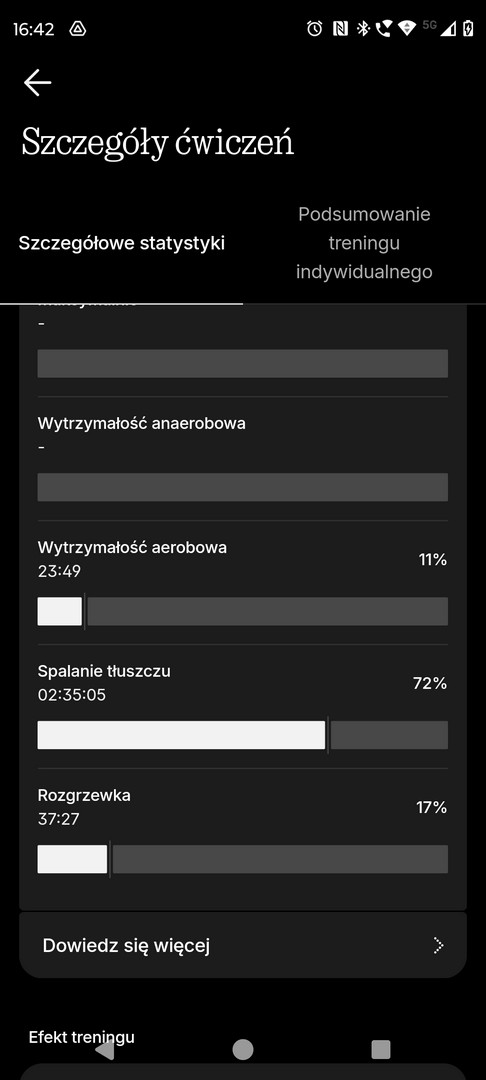Tap the back arrow icon
The image size is (486, 1080).
click(37, 83)
